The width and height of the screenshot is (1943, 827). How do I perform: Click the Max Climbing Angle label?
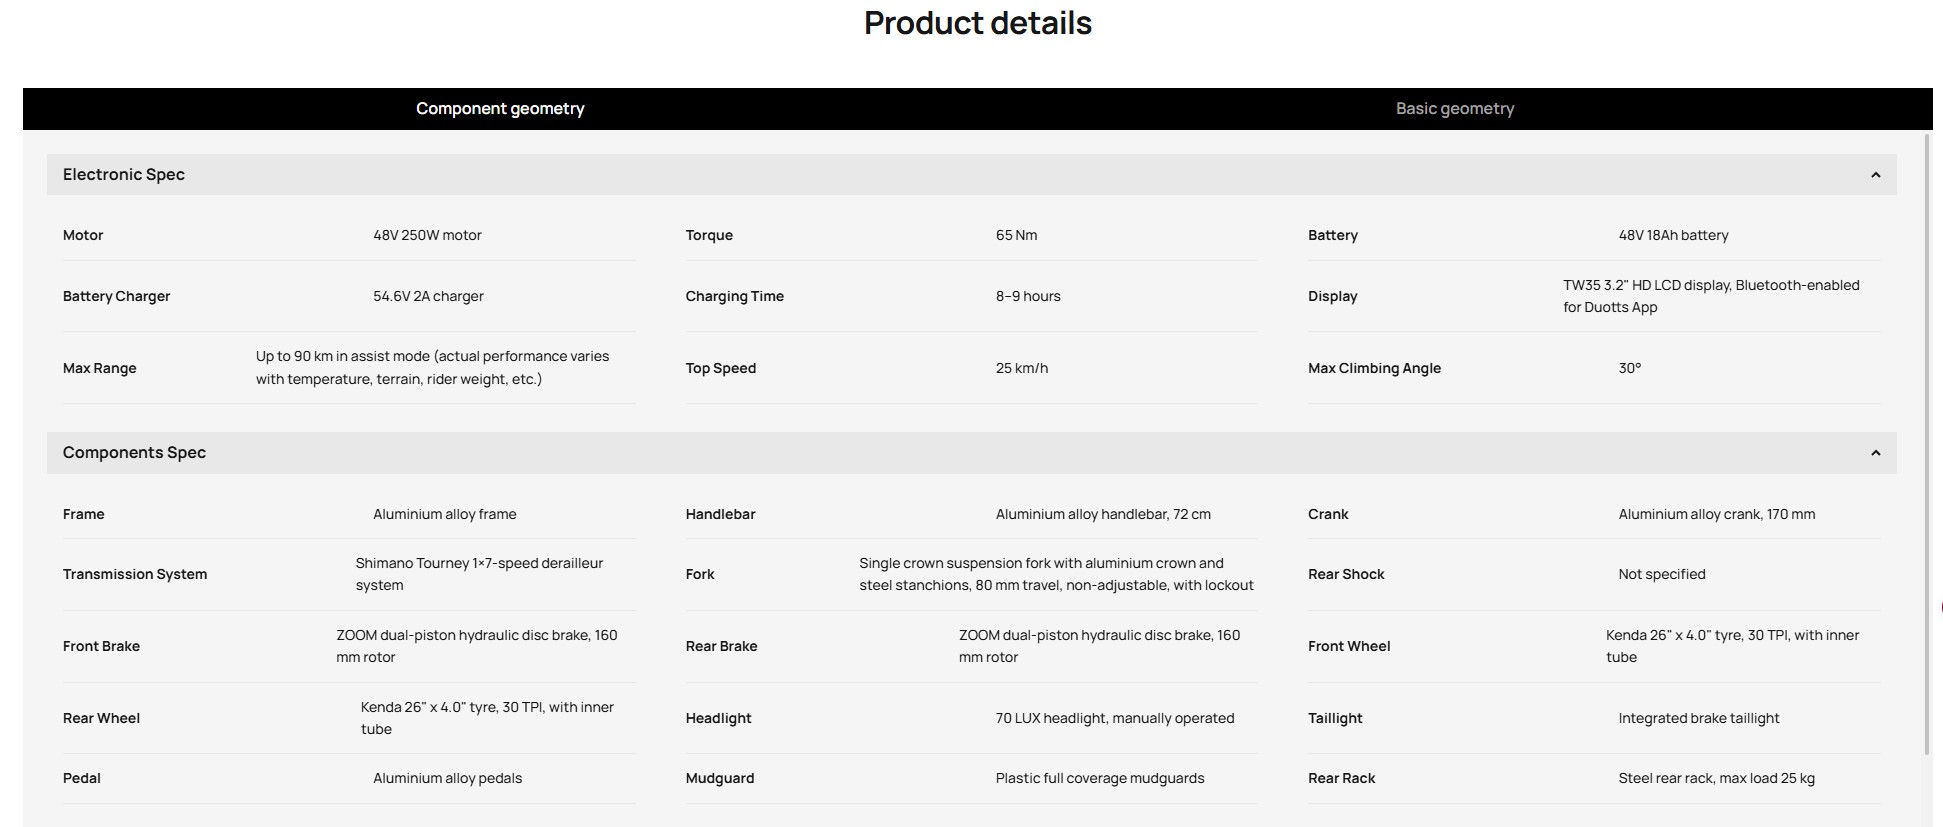(x=1374, y=368)
